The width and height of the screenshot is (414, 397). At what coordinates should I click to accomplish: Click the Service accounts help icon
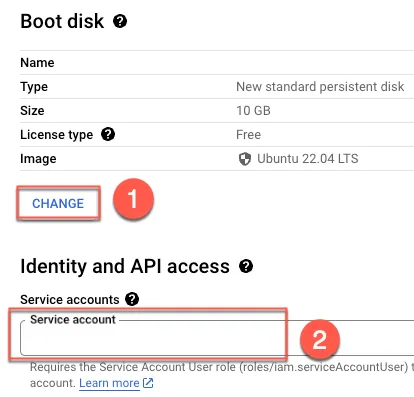[132, 299]
